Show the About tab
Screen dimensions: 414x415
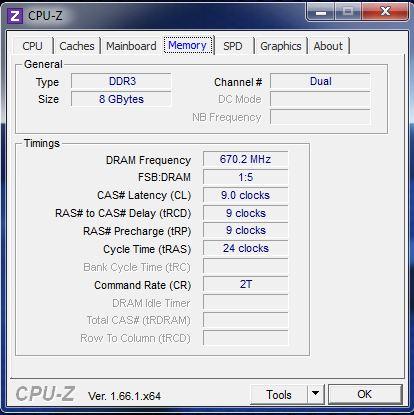point(328,46)
